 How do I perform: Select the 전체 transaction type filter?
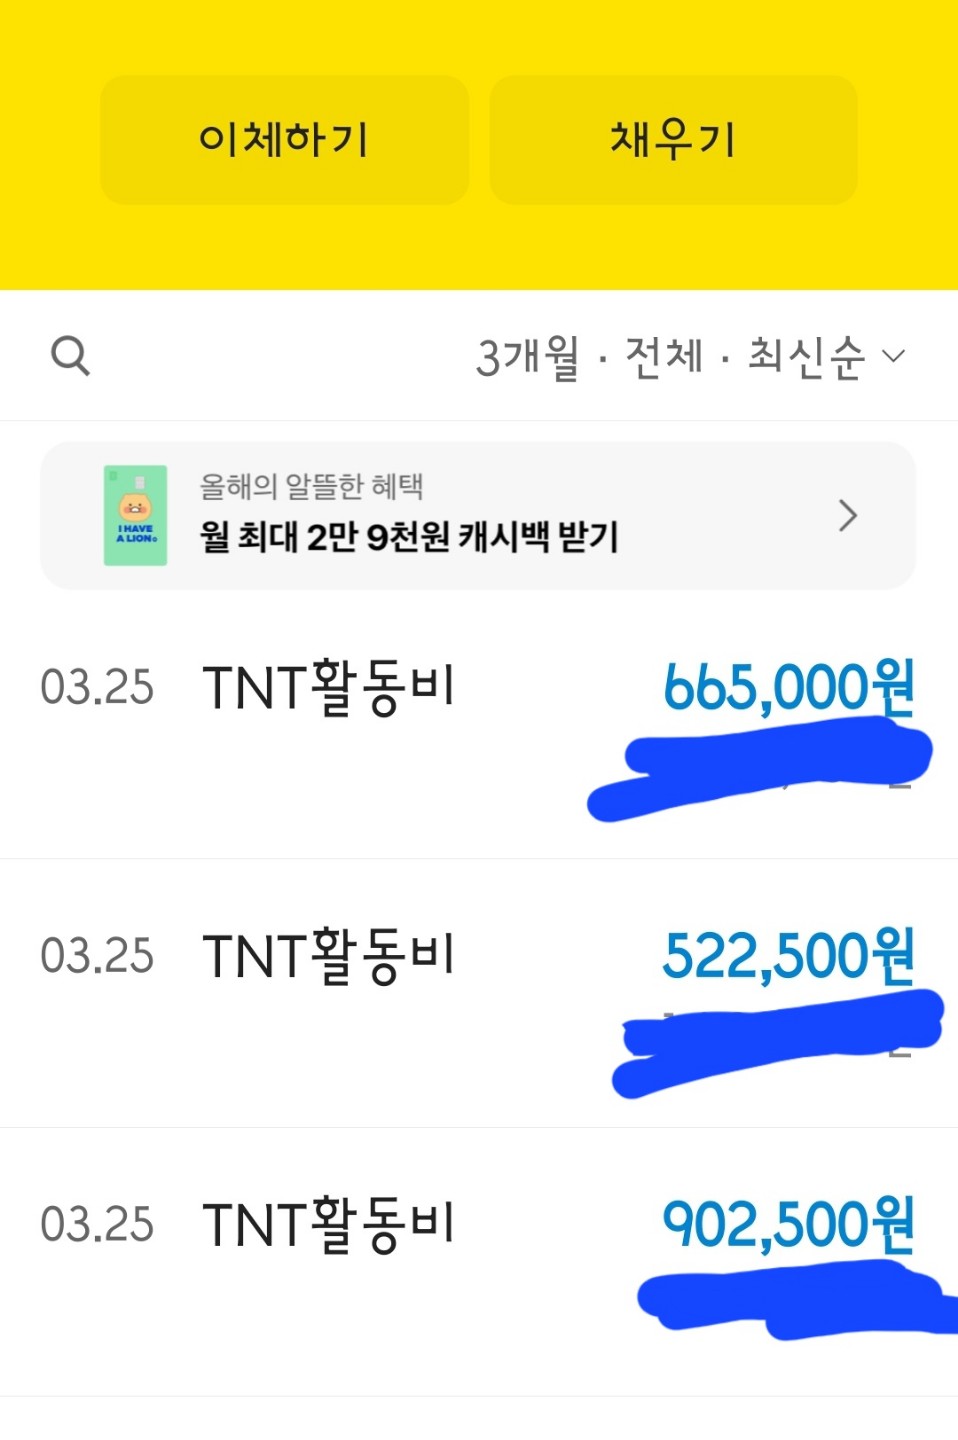(x=664, y=357)
